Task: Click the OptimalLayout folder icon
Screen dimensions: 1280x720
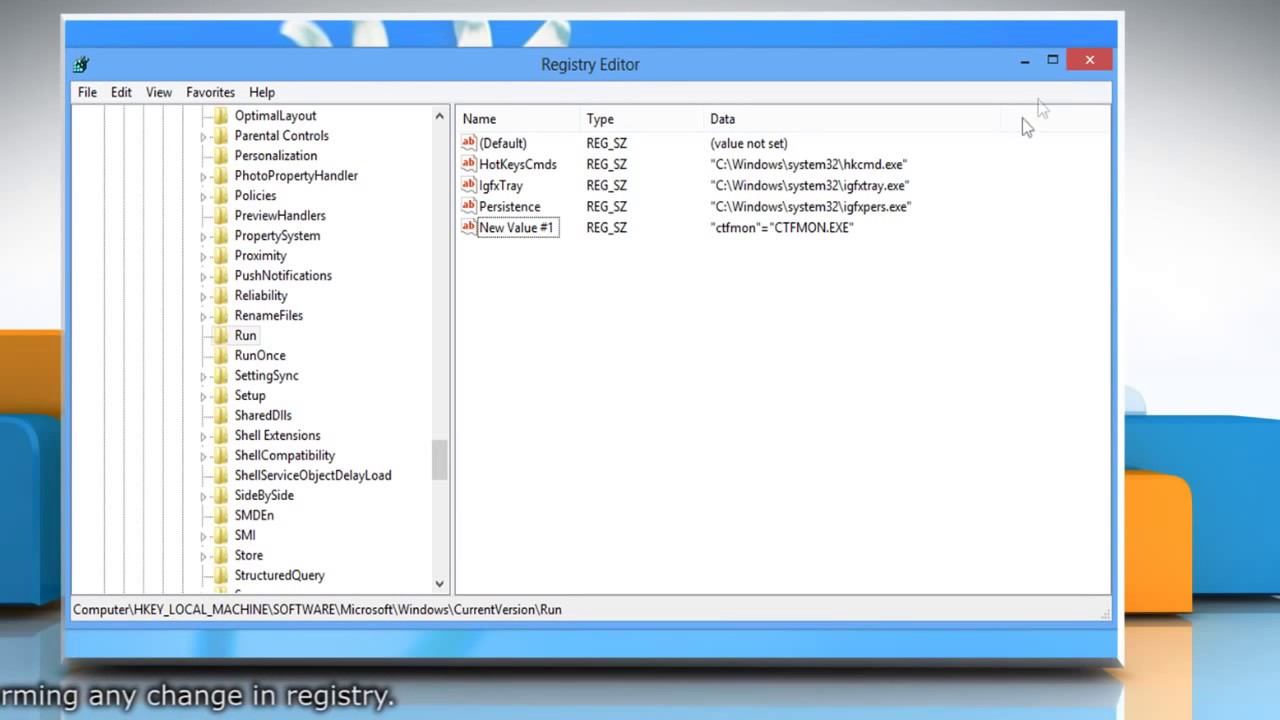Action: pyautogui.click(x=221, y=116)
